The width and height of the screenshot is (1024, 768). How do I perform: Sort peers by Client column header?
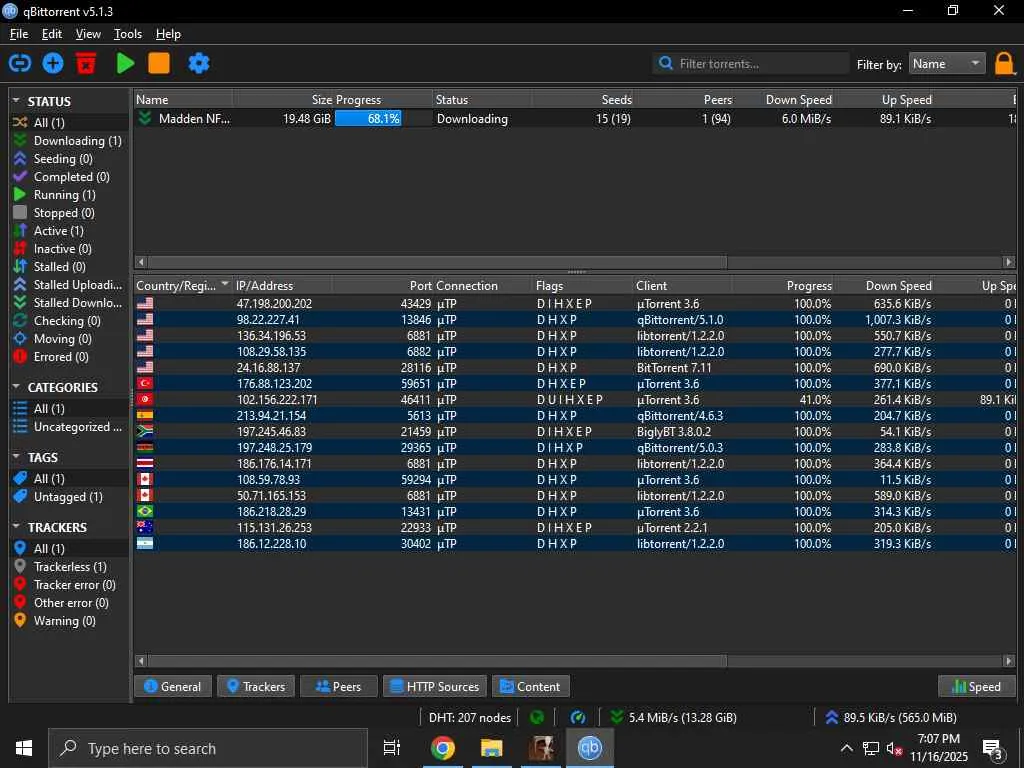pyautogui.click(x=682, y=285)
